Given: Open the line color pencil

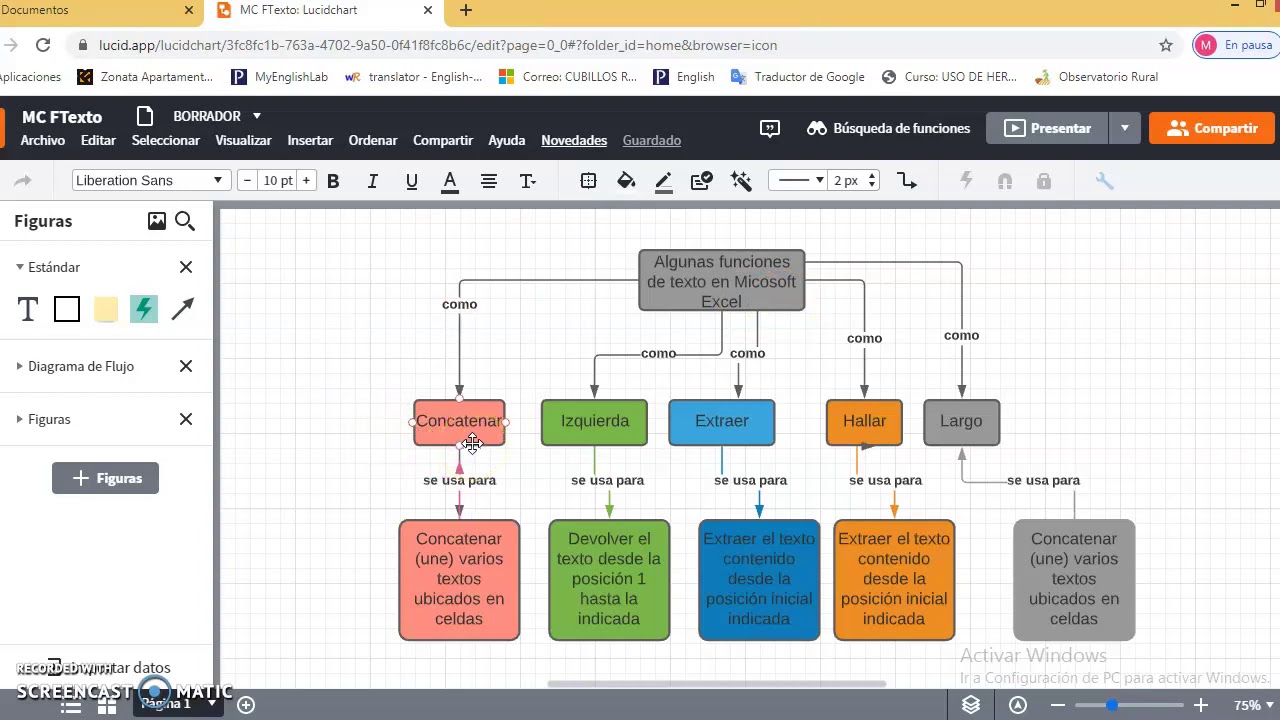Looking at the screenshot, I should point(663,181).
